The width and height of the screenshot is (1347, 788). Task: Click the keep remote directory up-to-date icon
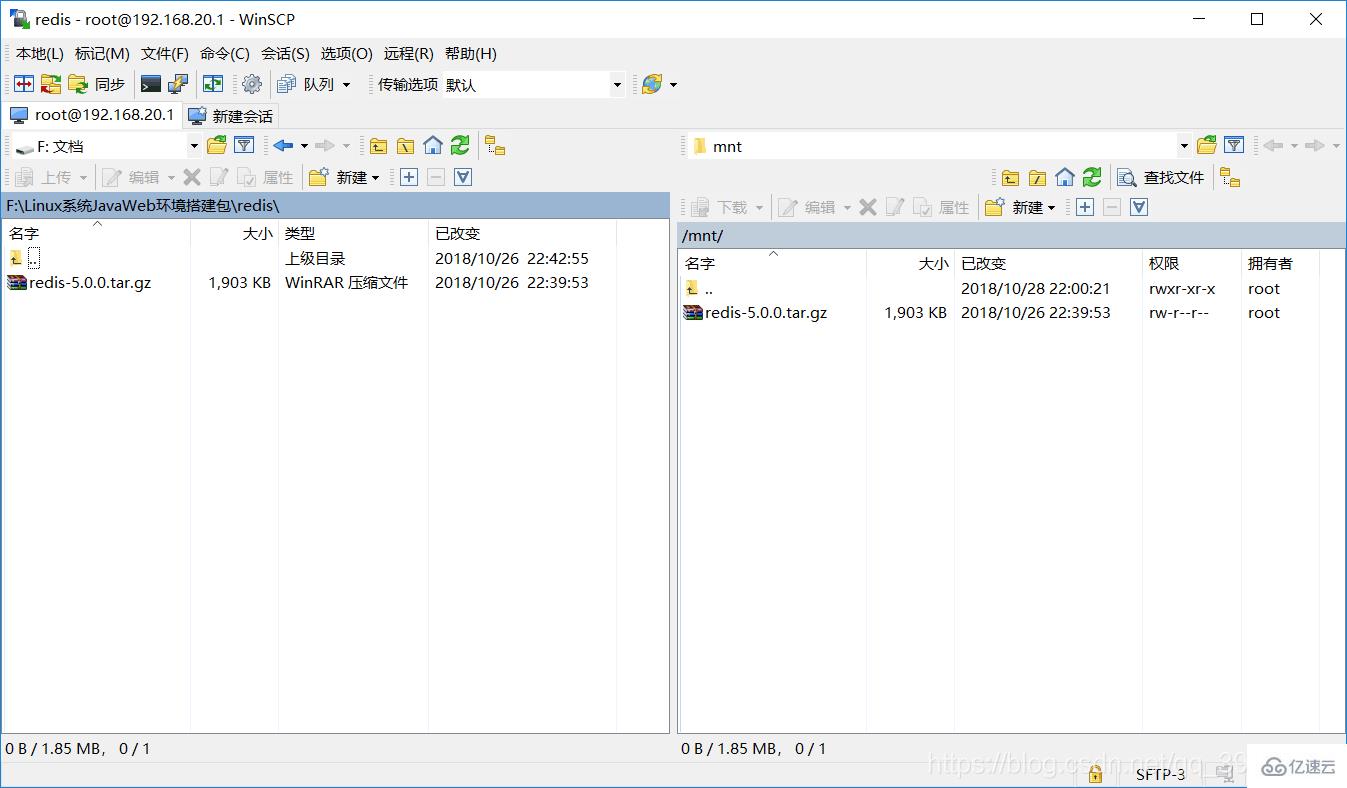click(213, 84)
